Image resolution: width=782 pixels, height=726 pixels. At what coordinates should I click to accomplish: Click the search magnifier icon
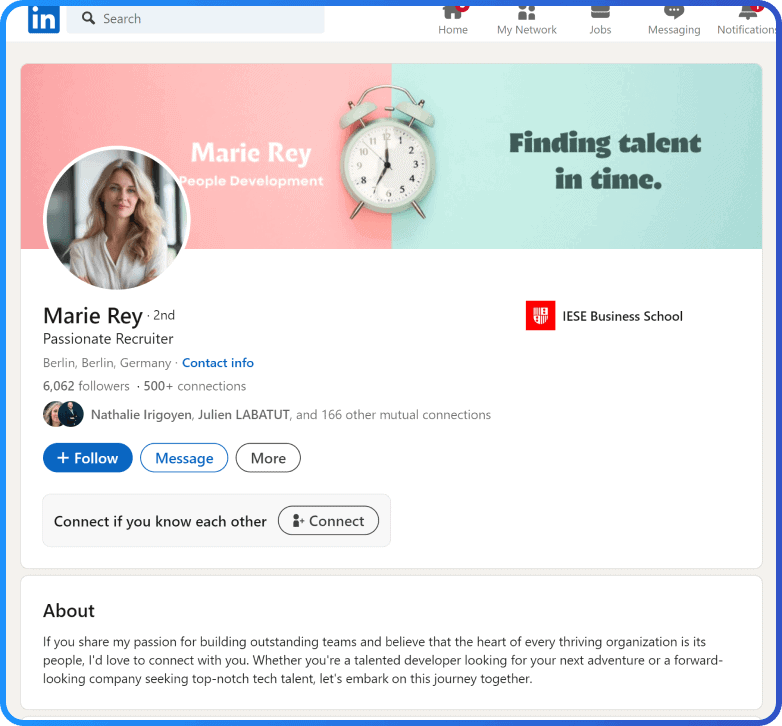pos(88,18)
